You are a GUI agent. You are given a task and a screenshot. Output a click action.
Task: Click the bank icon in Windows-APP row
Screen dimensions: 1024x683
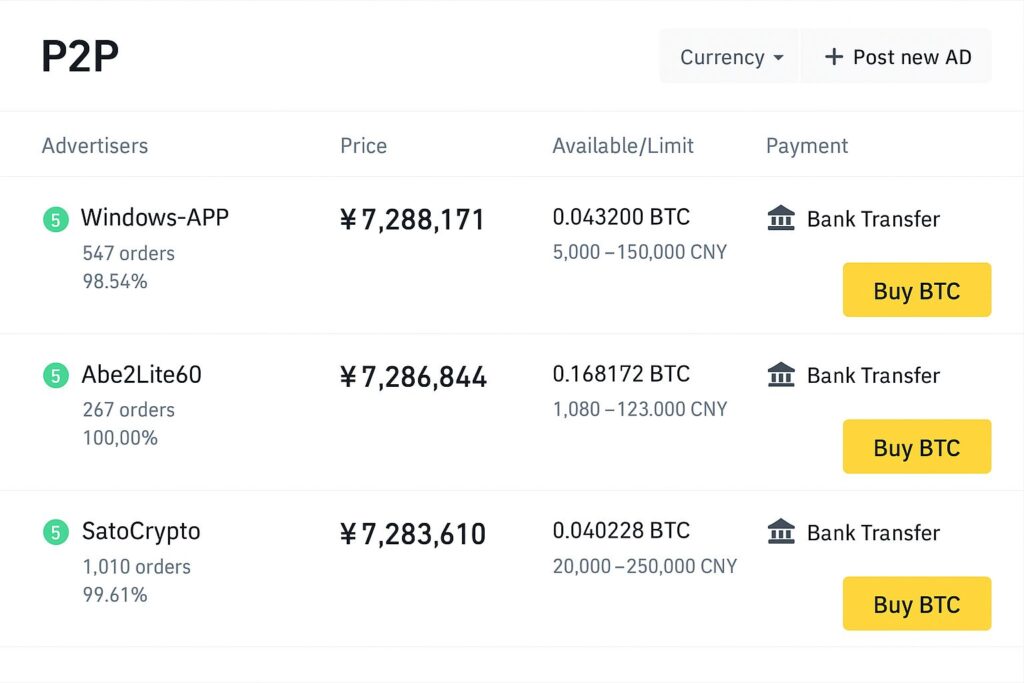tap(780, 218)
